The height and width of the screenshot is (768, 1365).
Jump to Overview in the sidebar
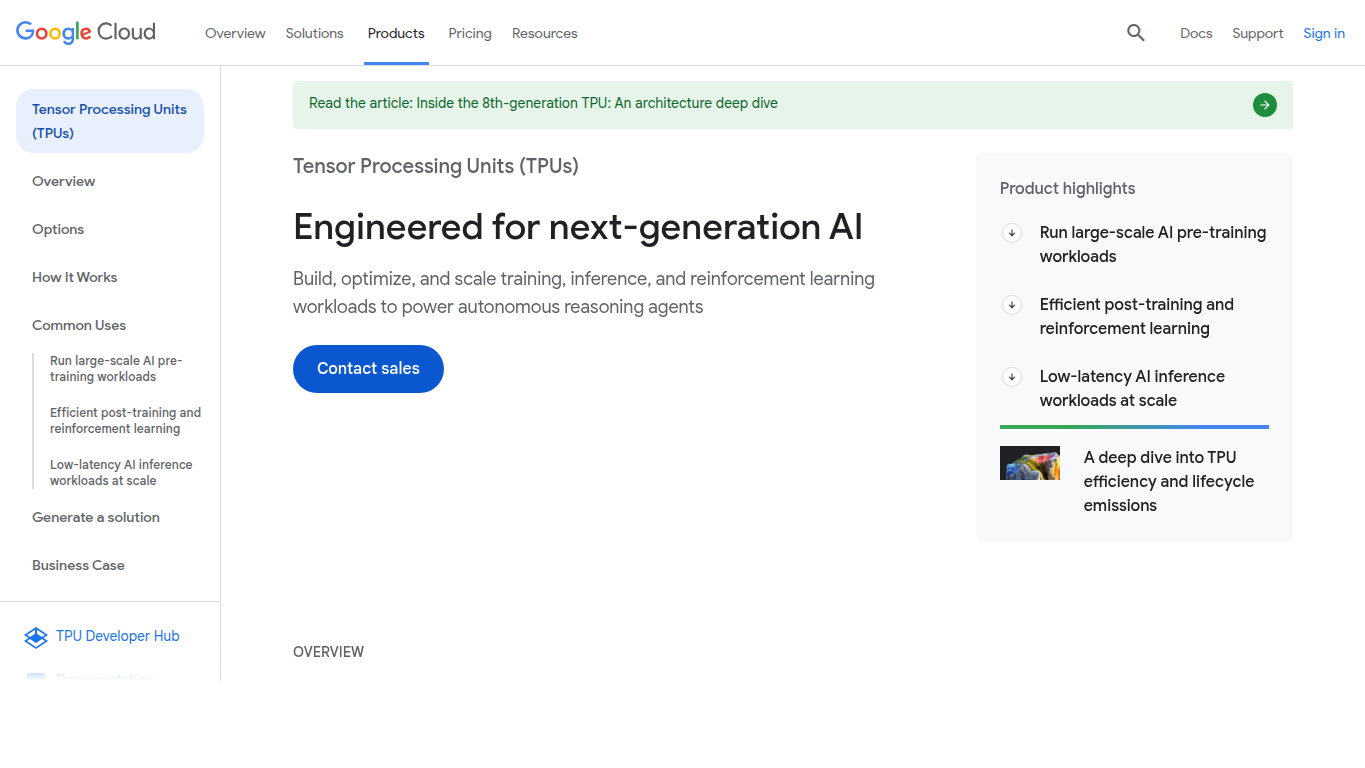pyautogui.click(x=64, y=181)
